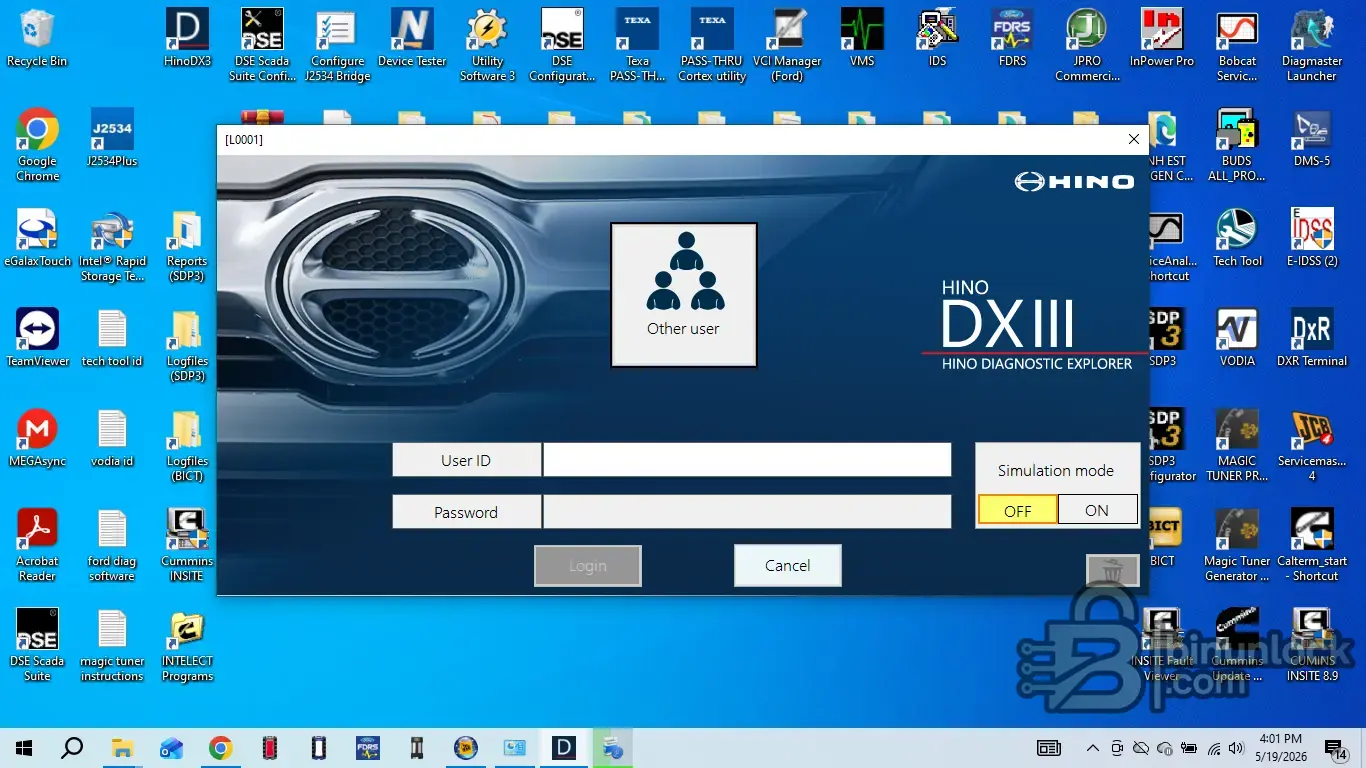Image resolution: width=1366 pixels, height=768 pixels.
Task: Click the grayed Login button
Action: (x=588, y=566)
